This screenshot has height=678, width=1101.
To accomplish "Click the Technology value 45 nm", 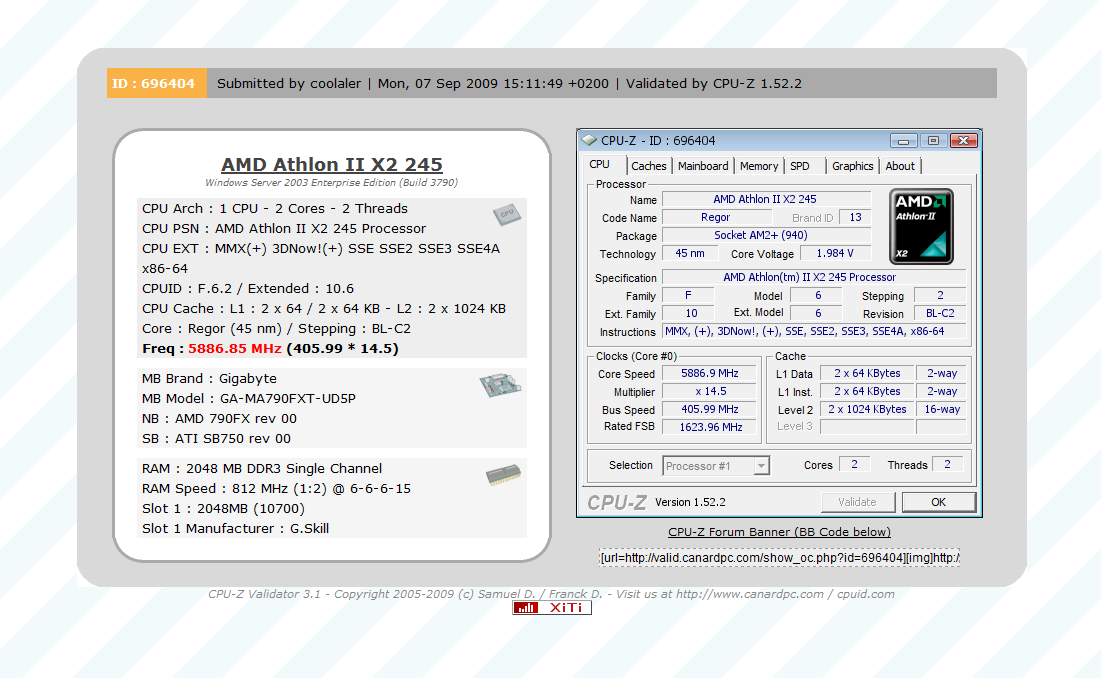I will [690, 253].
